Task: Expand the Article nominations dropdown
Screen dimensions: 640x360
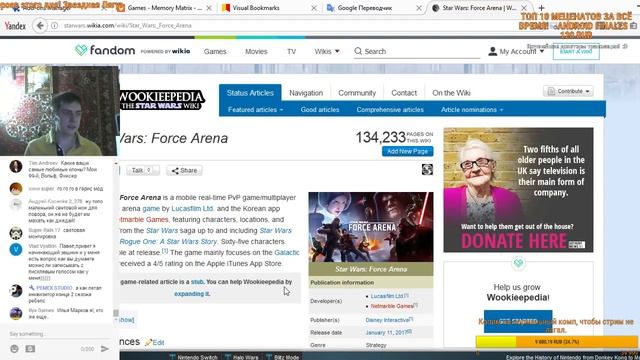Action: (x=472, y=110)
